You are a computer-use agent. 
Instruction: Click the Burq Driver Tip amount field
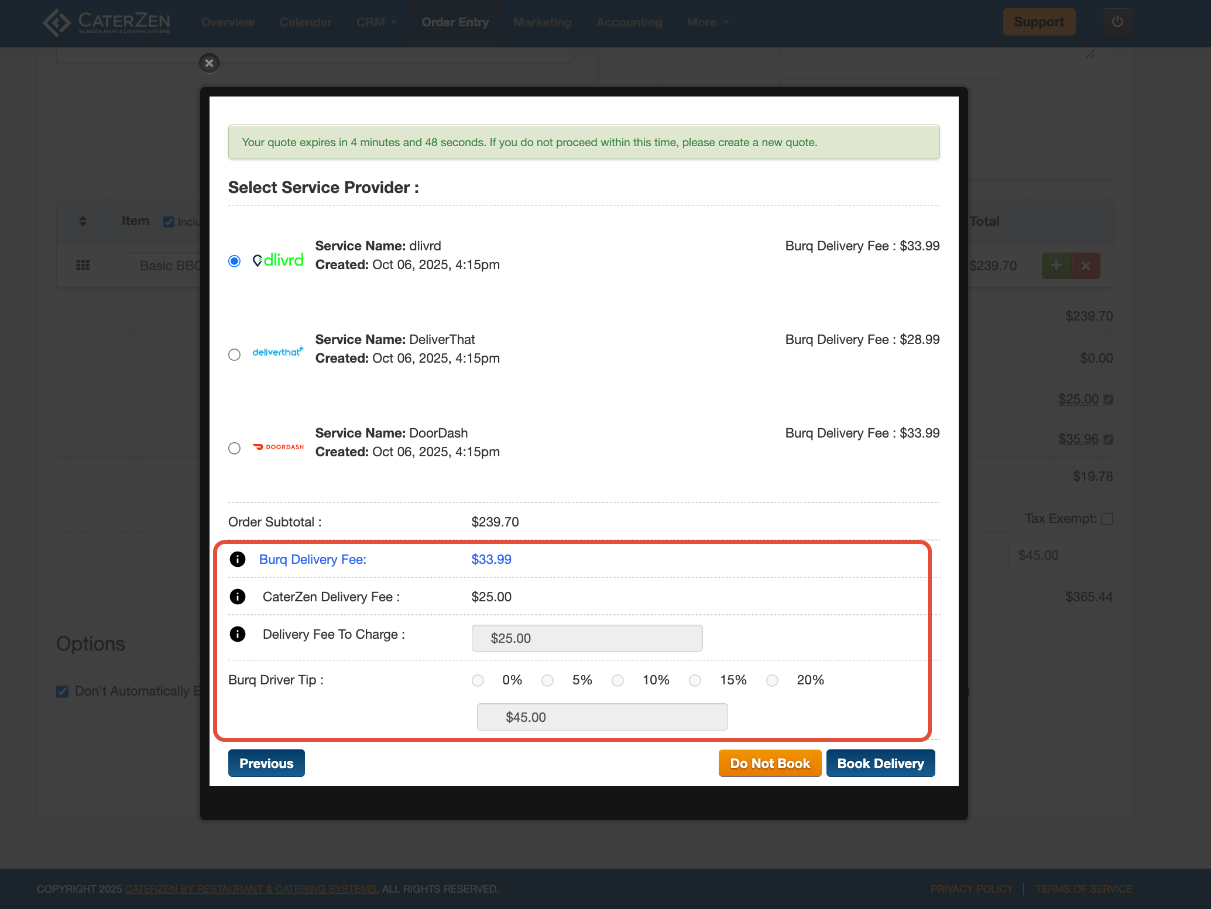pos(602,717)
